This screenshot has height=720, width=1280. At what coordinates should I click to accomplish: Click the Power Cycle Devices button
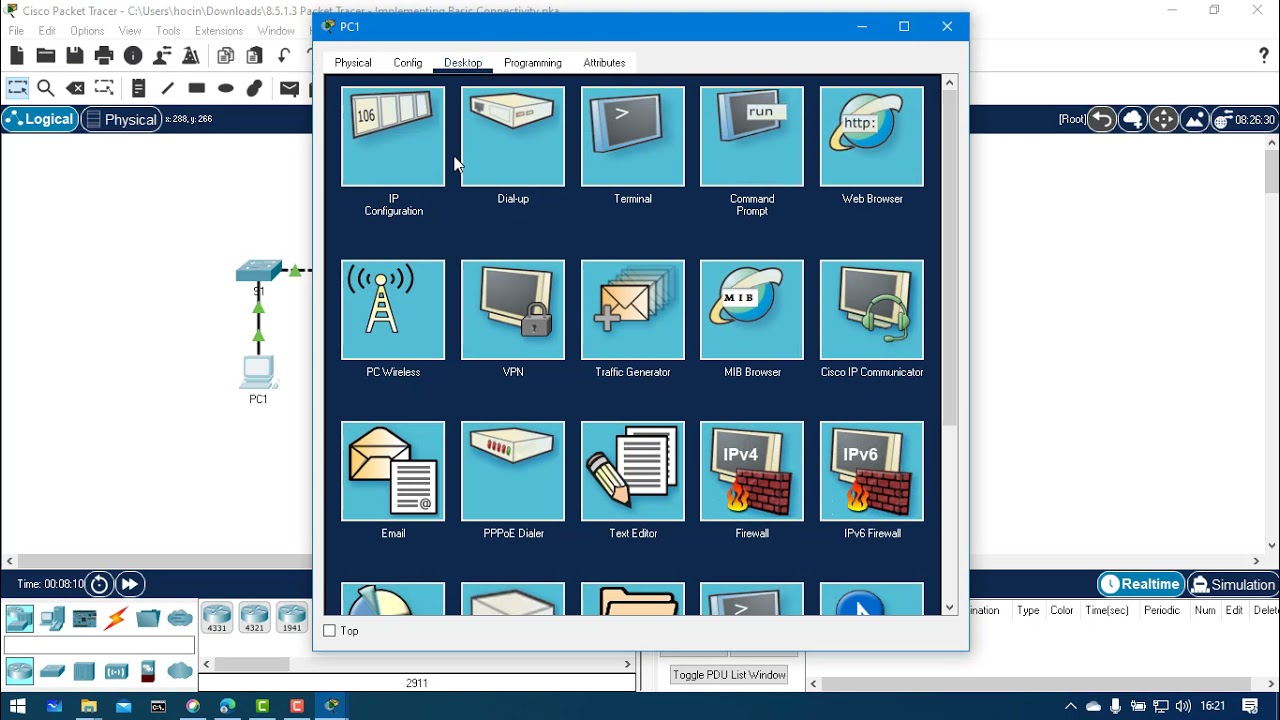pyautogui.click(x=99, y=584)
